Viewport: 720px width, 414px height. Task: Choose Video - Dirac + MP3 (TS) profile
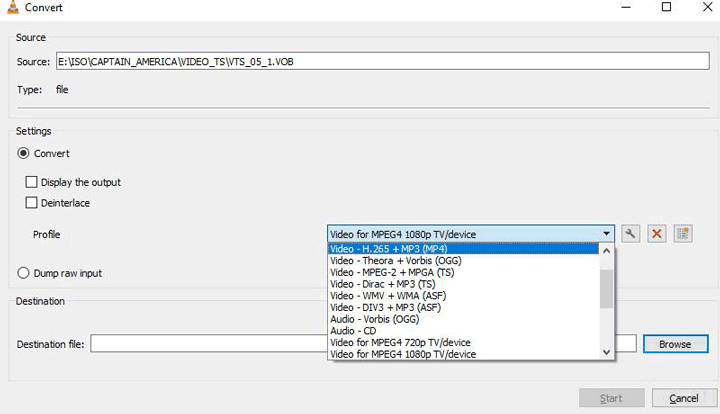click(463, 284)
